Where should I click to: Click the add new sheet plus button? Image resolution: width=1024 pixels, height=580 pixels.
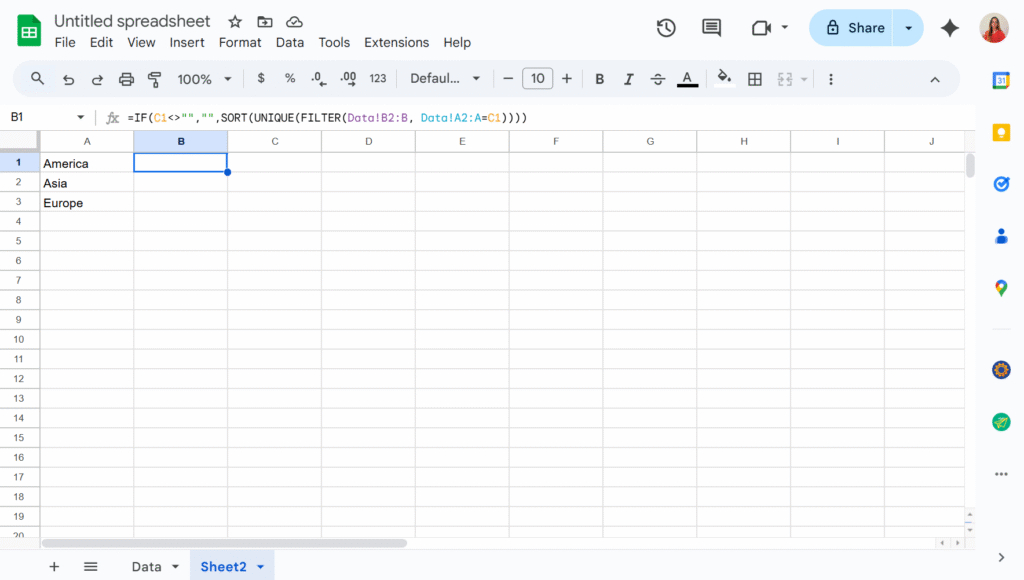click(x=54, y=567)
